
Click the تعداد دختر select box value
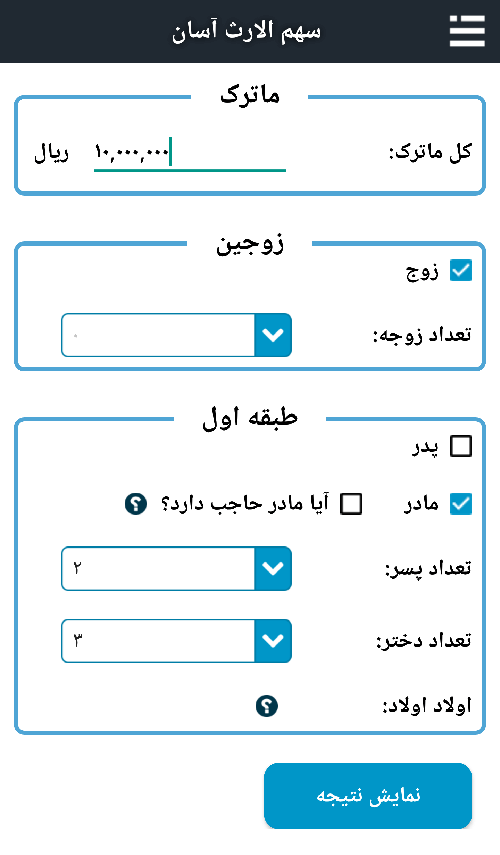click(158, 641)
